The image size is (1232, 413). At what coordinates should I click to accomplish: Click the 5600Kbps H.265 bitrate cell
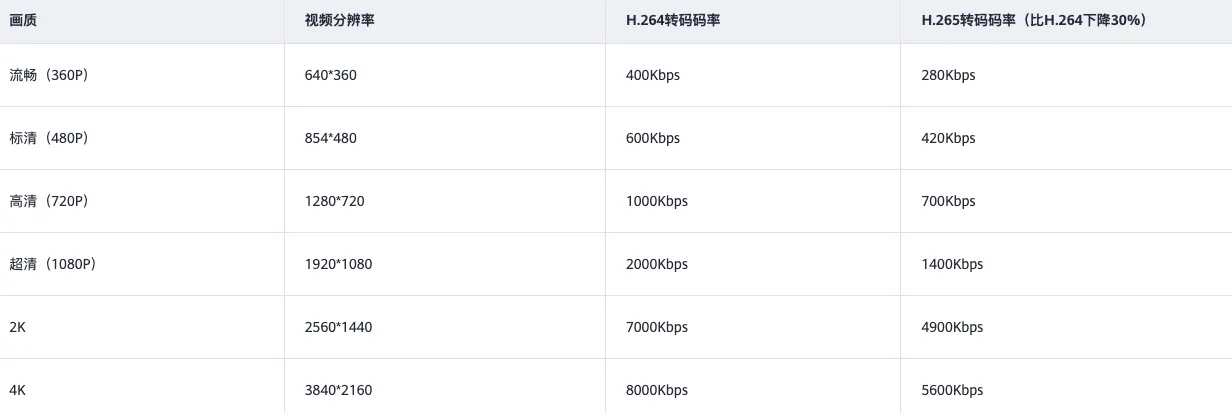tap(952, 390)
